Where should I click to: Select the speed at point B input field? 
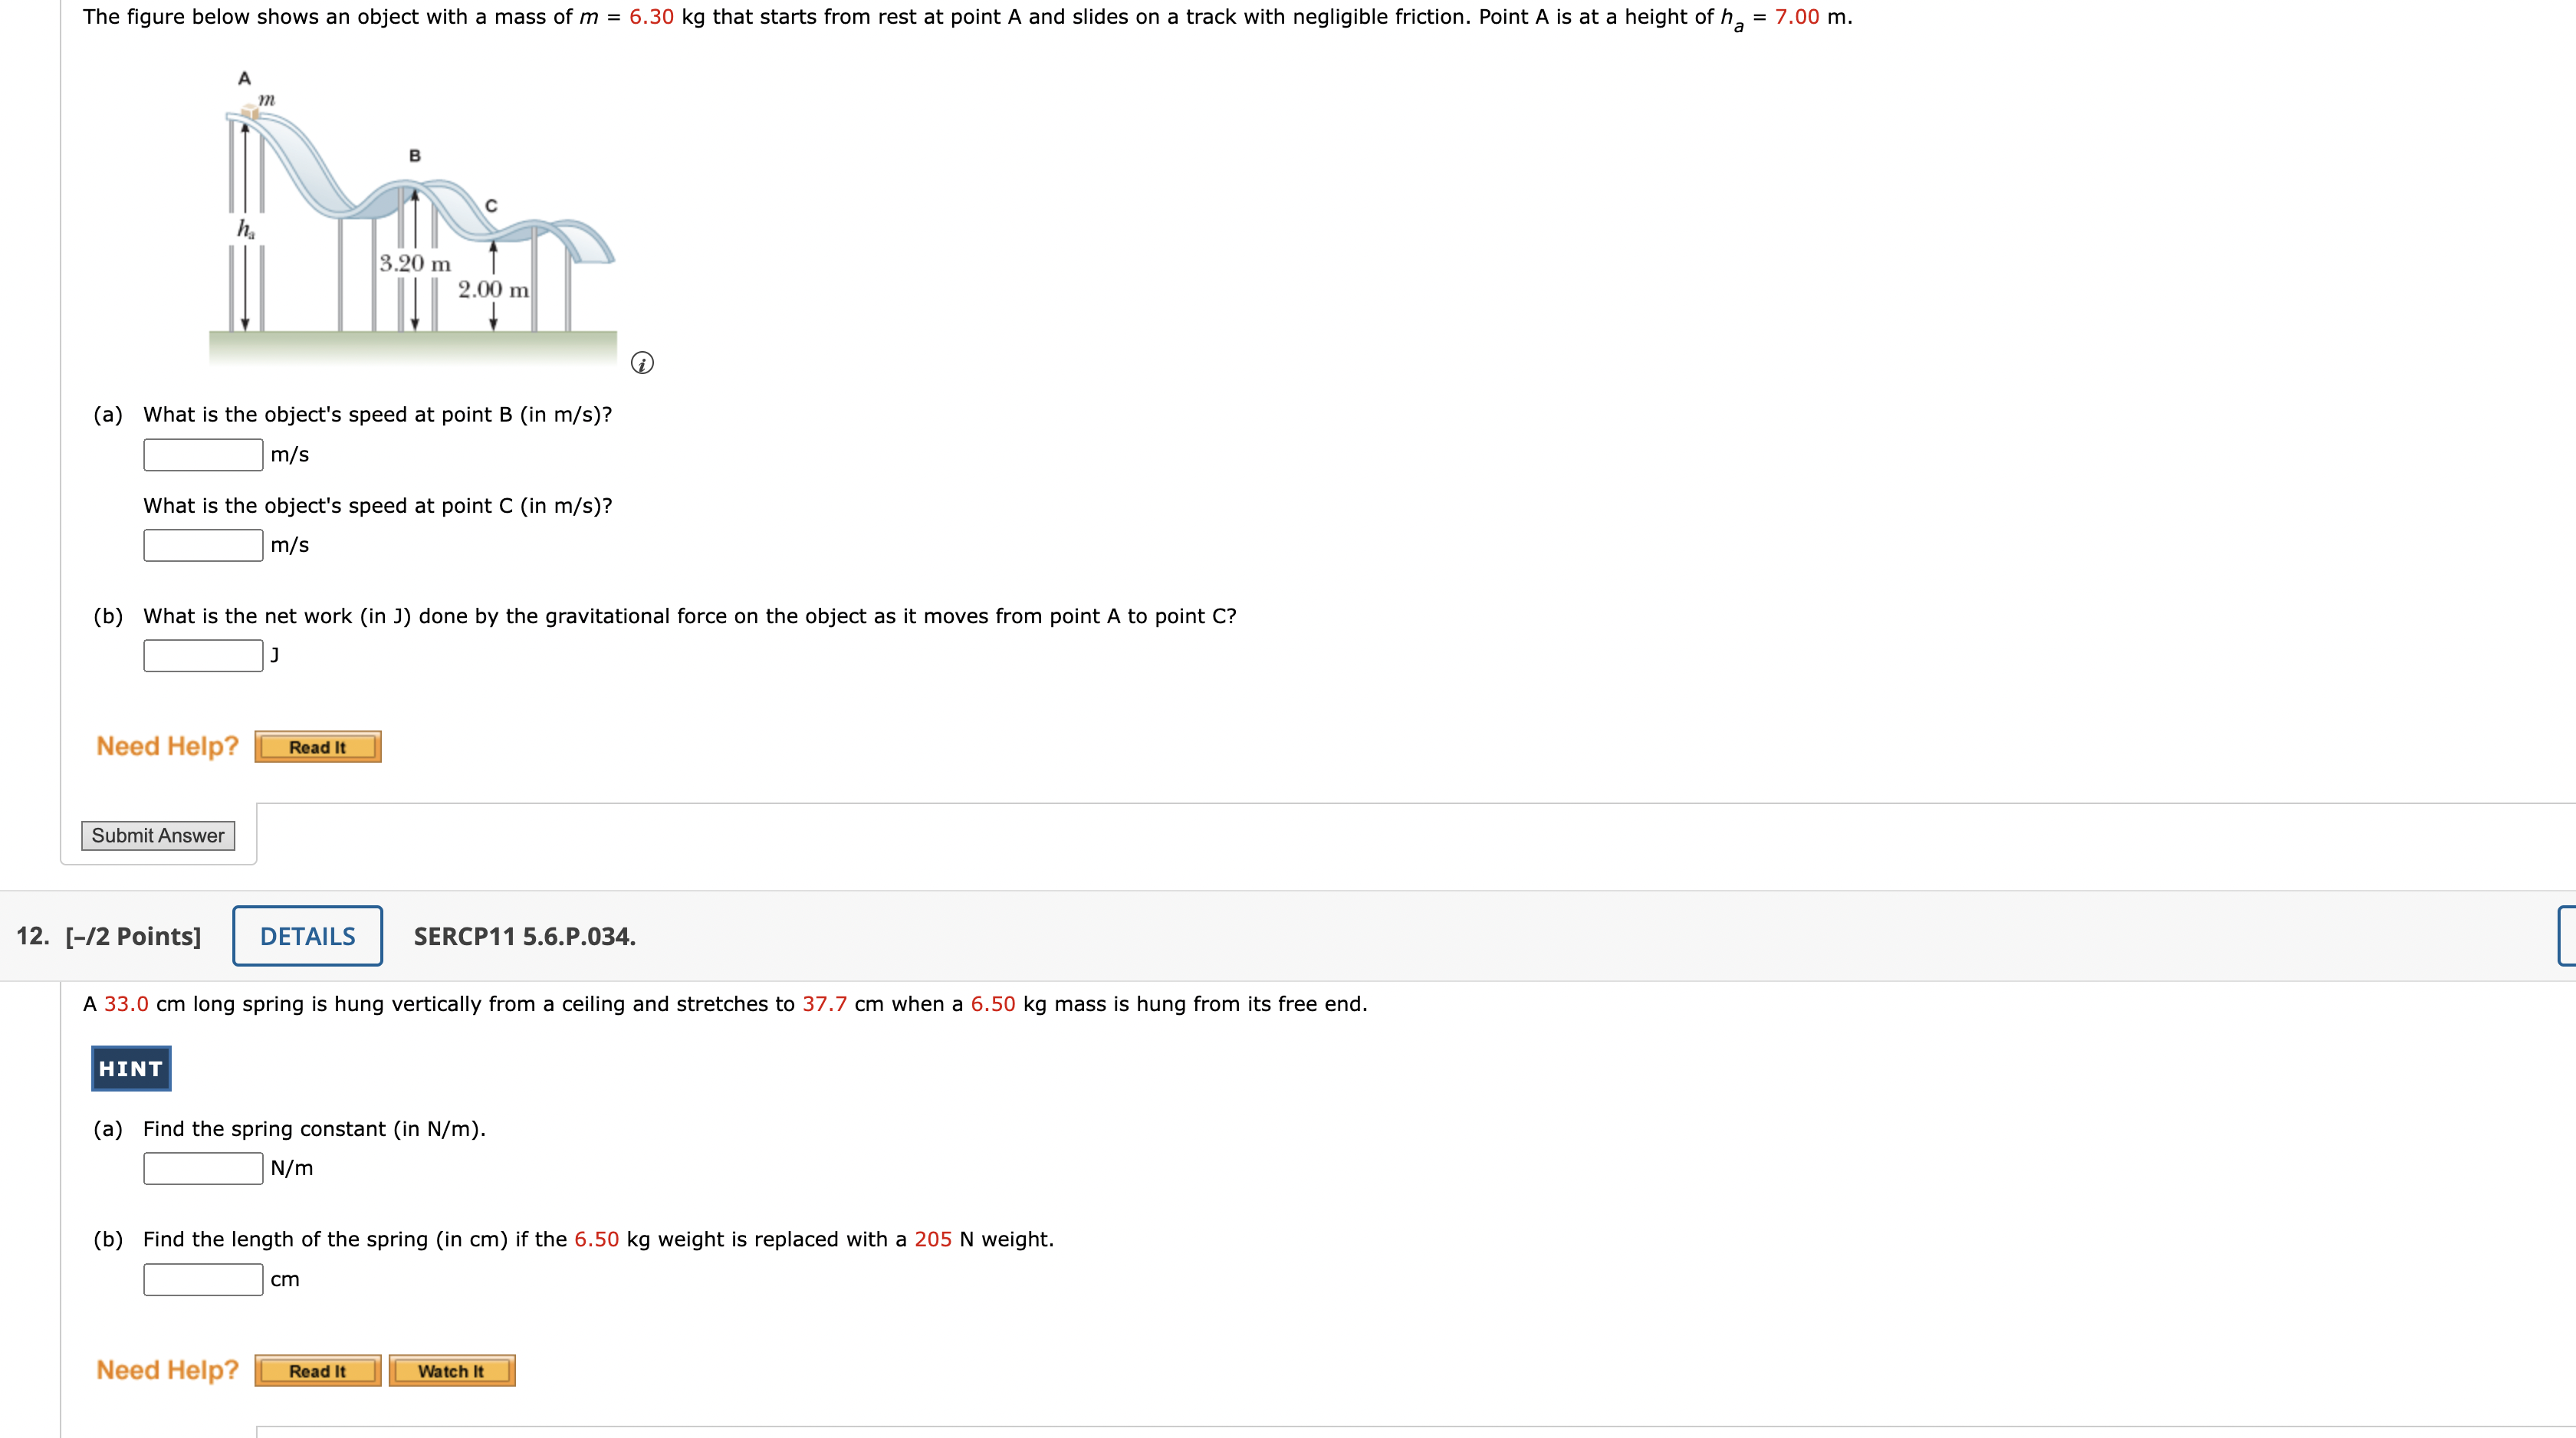pos(202,454)
